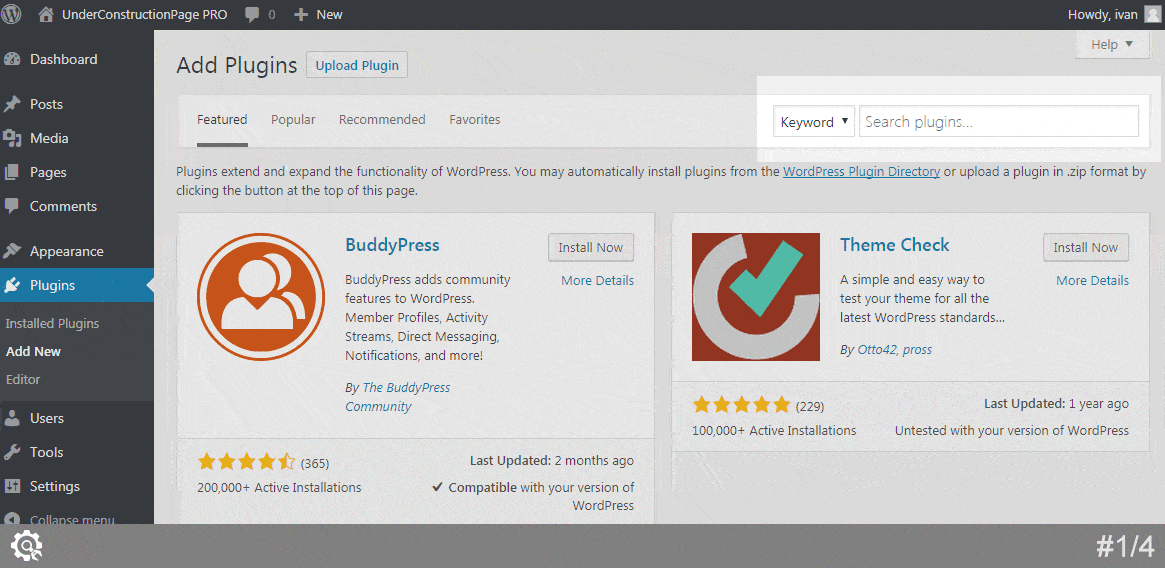Image resolution: width=1165 pixels, height=568 pixels.
Task: Click the Media icon in sidebar
Action: pos(12,138)
